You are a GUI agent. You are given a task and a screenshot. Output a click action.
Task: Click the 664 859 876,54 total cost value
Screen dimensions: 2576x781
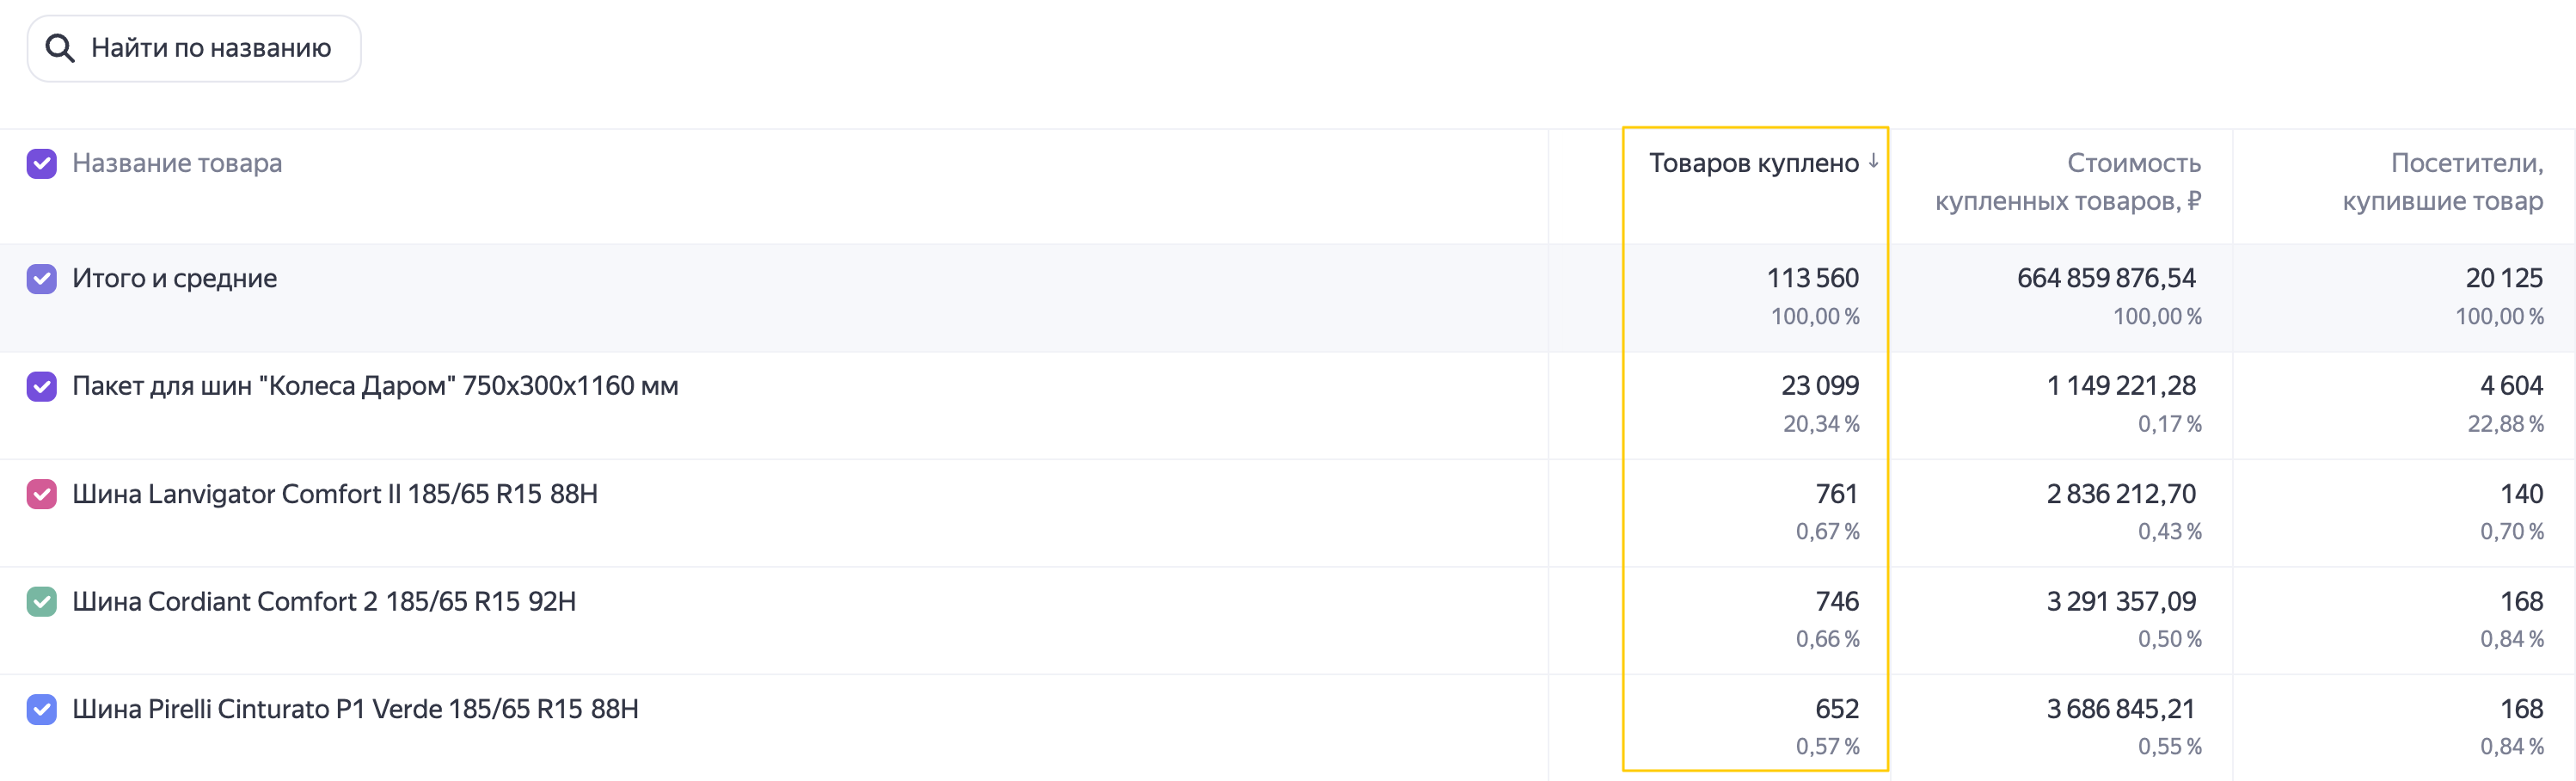tap(2106, 278)
